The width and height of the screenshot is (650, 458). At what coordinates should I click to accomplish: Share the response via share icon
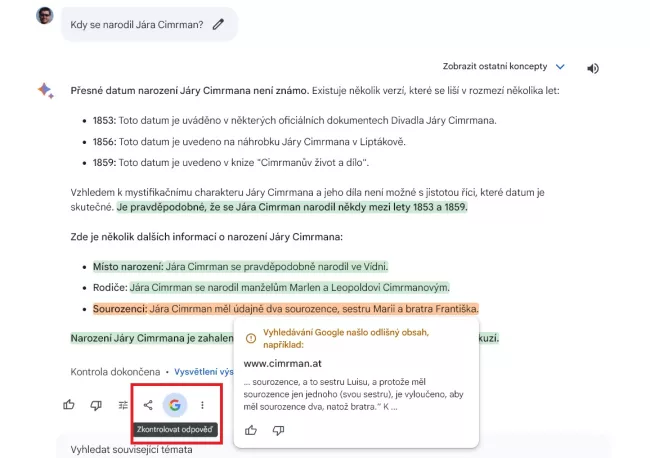click(x=148, y=405)
